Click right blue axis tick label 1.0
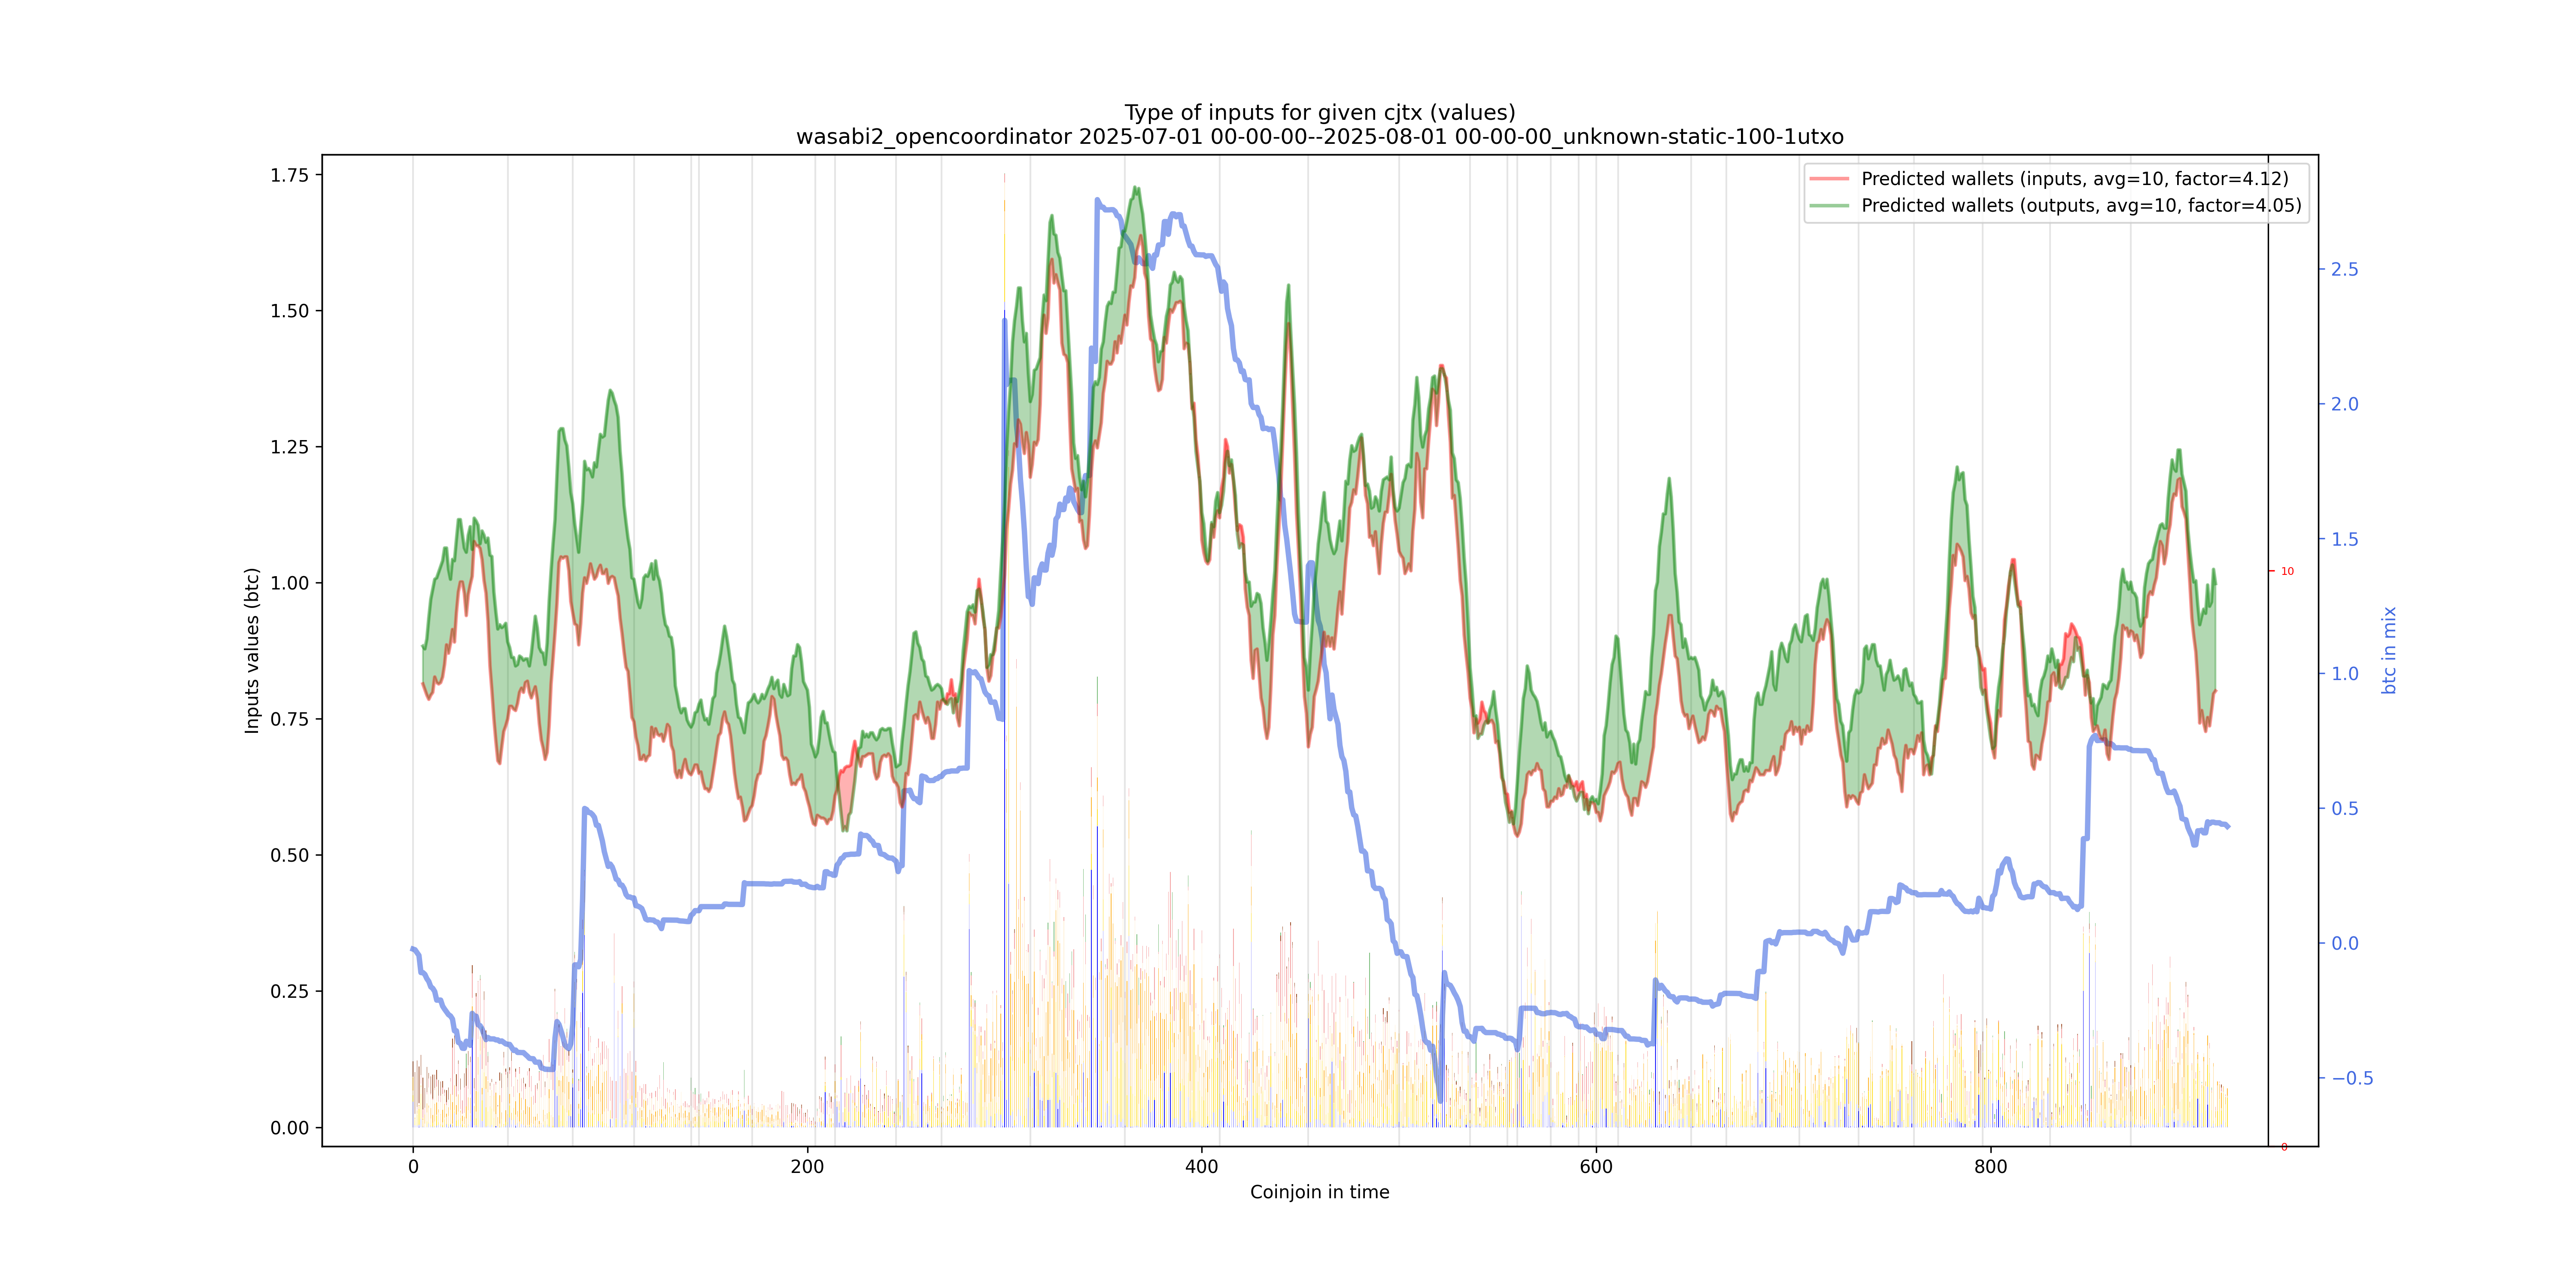 pyautogui.click(x=2345, y=673)
